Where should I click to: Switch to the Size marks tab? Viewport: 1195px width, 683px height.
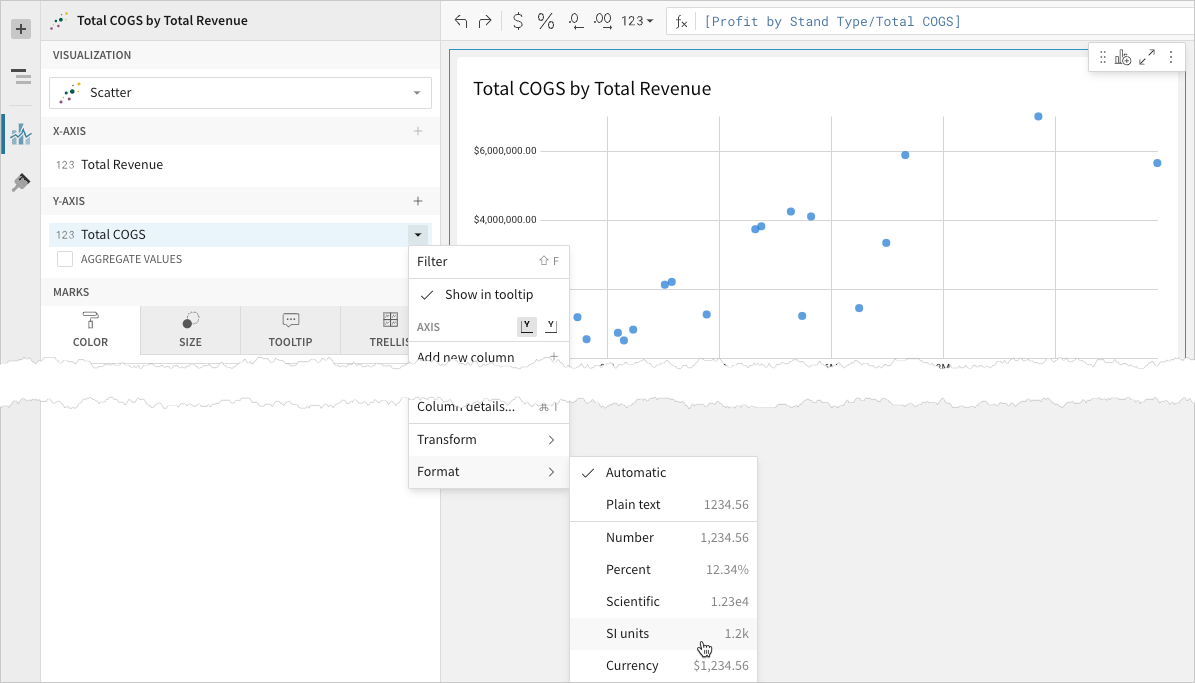[190, 329]
